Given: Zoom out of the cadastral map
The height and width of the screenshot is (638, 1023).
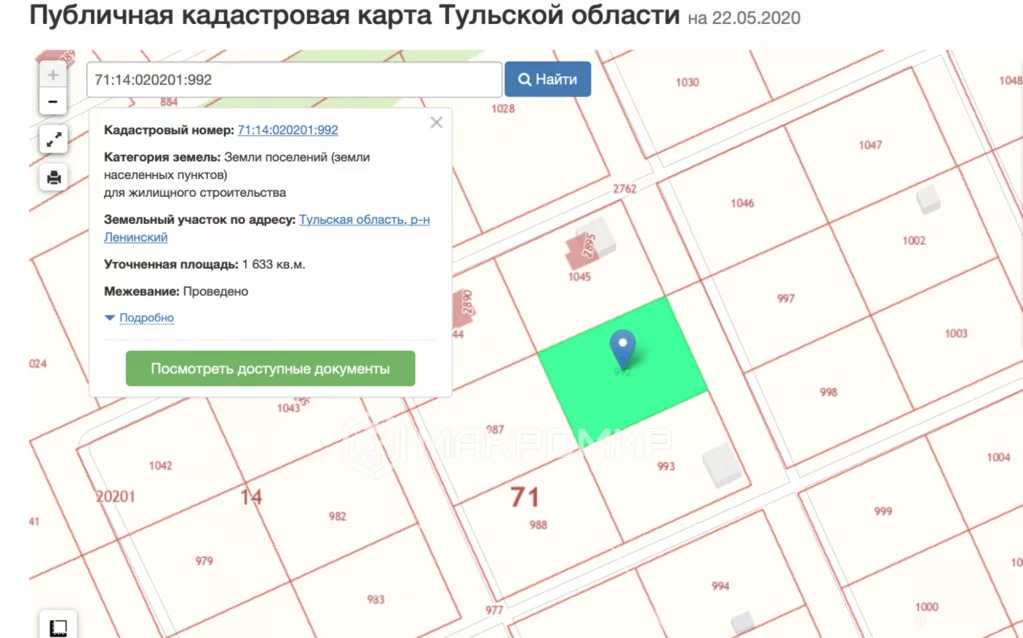Looking at the screenshot, I should [53, 101].
